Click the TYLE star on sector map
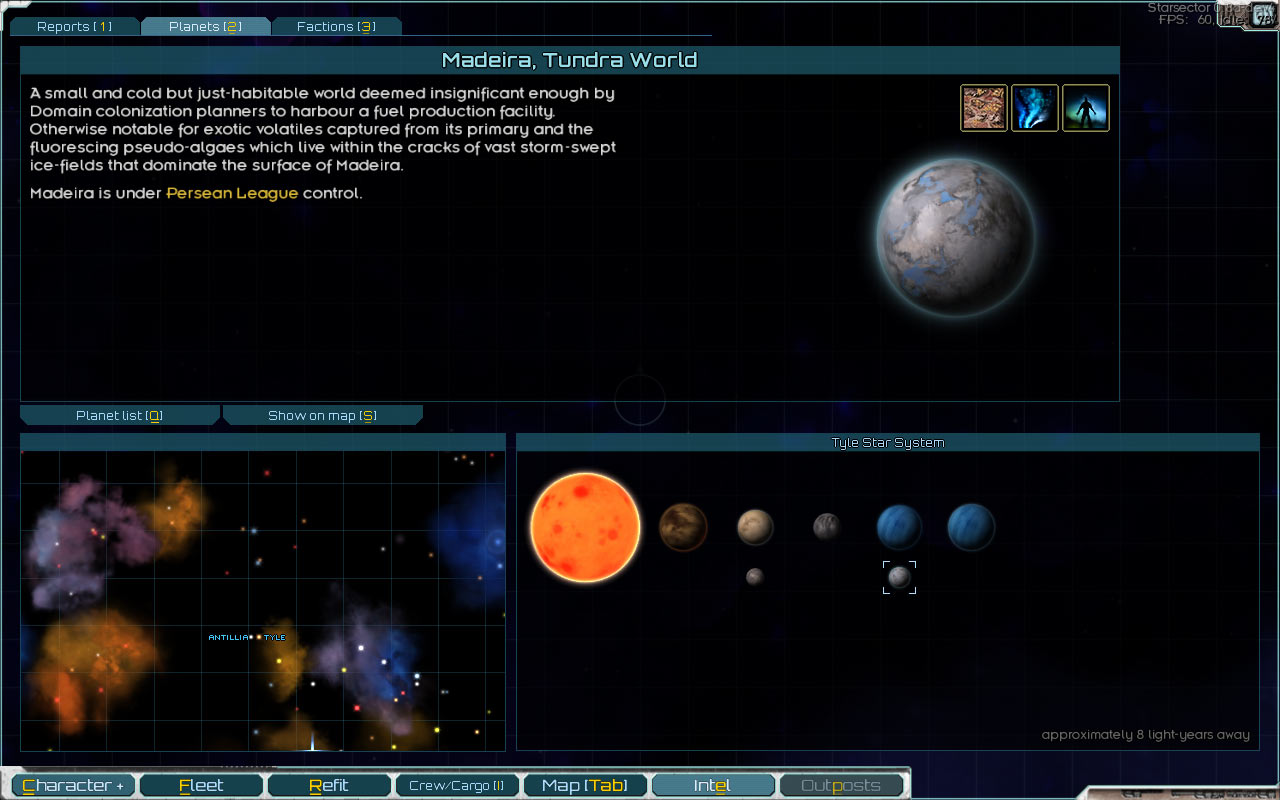The height and width of the screenshot is (800, 1280). click(x=259, y=637)
